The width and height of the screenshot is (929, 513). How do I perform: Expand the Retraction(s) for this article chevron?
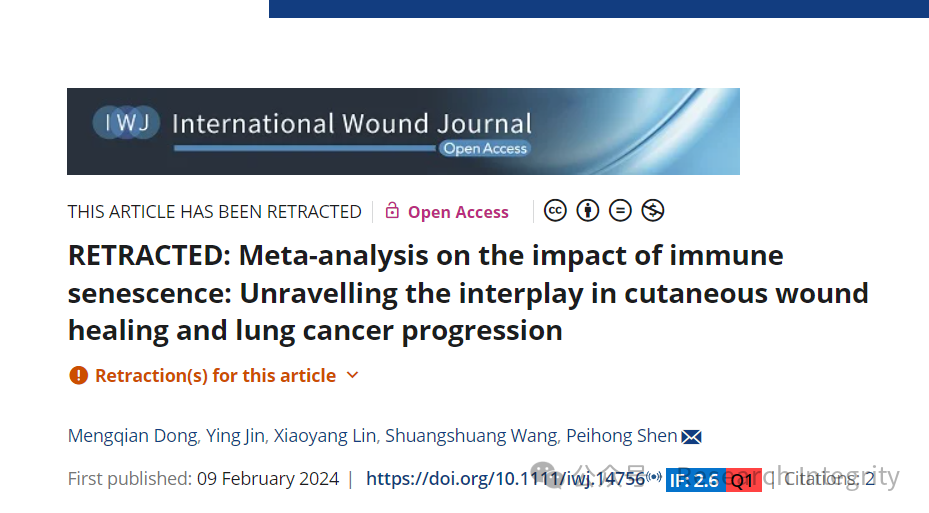click(x=353, y=375)
